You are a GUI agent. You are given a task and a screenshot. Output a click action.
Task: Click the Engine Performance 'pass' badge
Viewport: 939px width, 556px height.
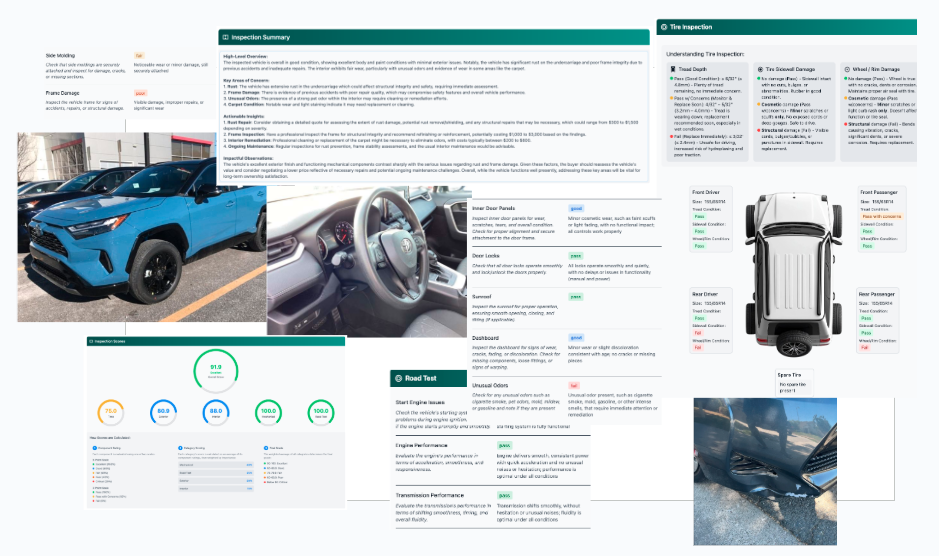pyautogui.click(x=504, y=445)
